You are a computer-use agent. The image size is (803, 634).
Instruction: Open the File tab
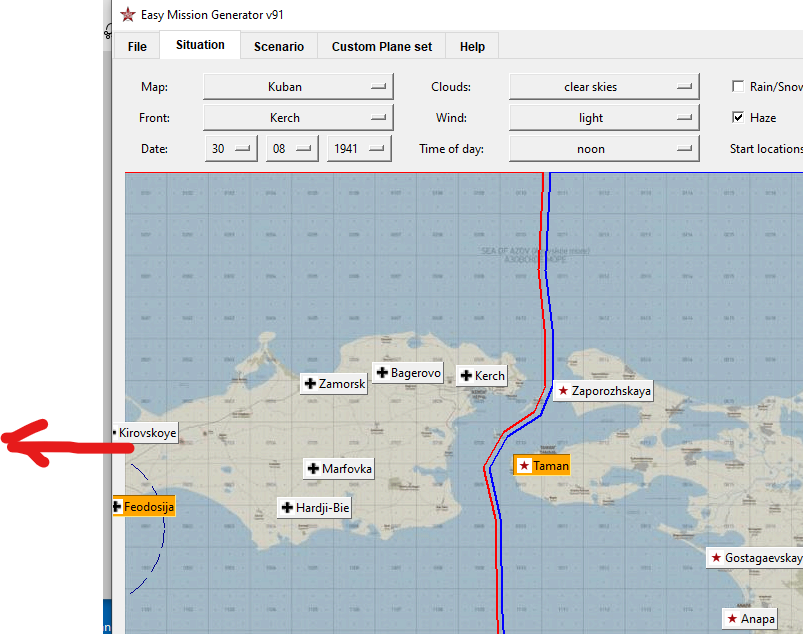pos(137,46)
